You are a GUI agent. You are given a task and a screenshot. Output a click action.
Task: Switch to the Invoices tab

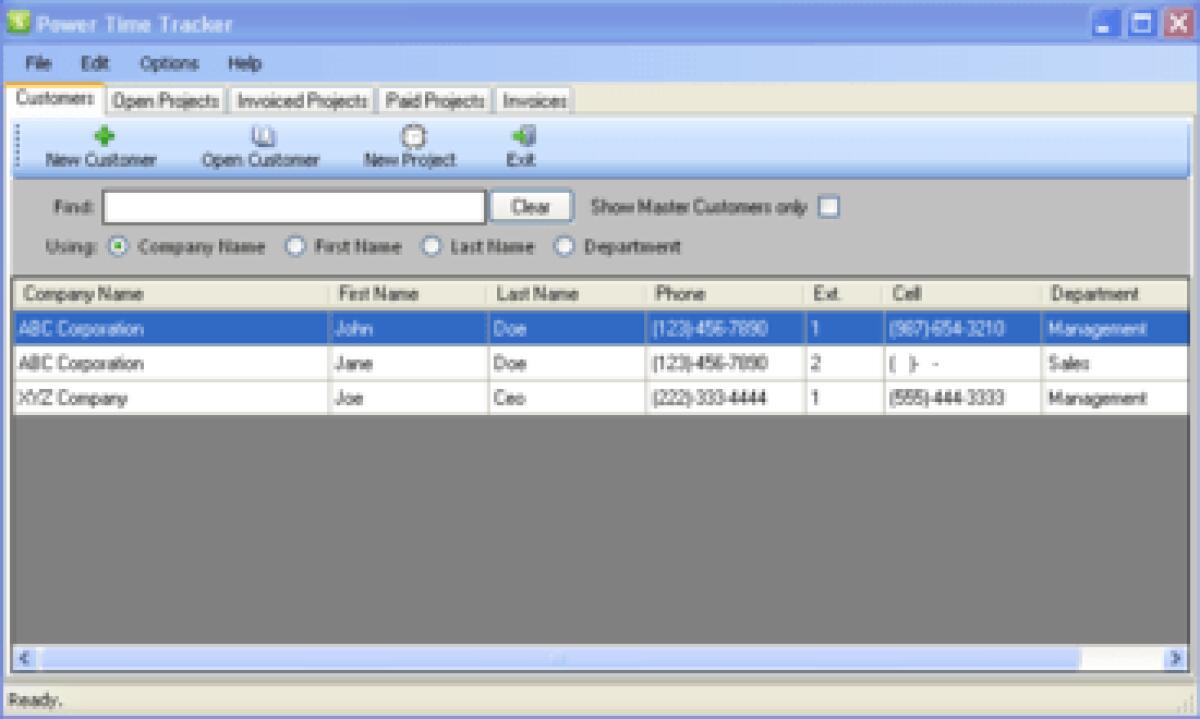(536, 100)
